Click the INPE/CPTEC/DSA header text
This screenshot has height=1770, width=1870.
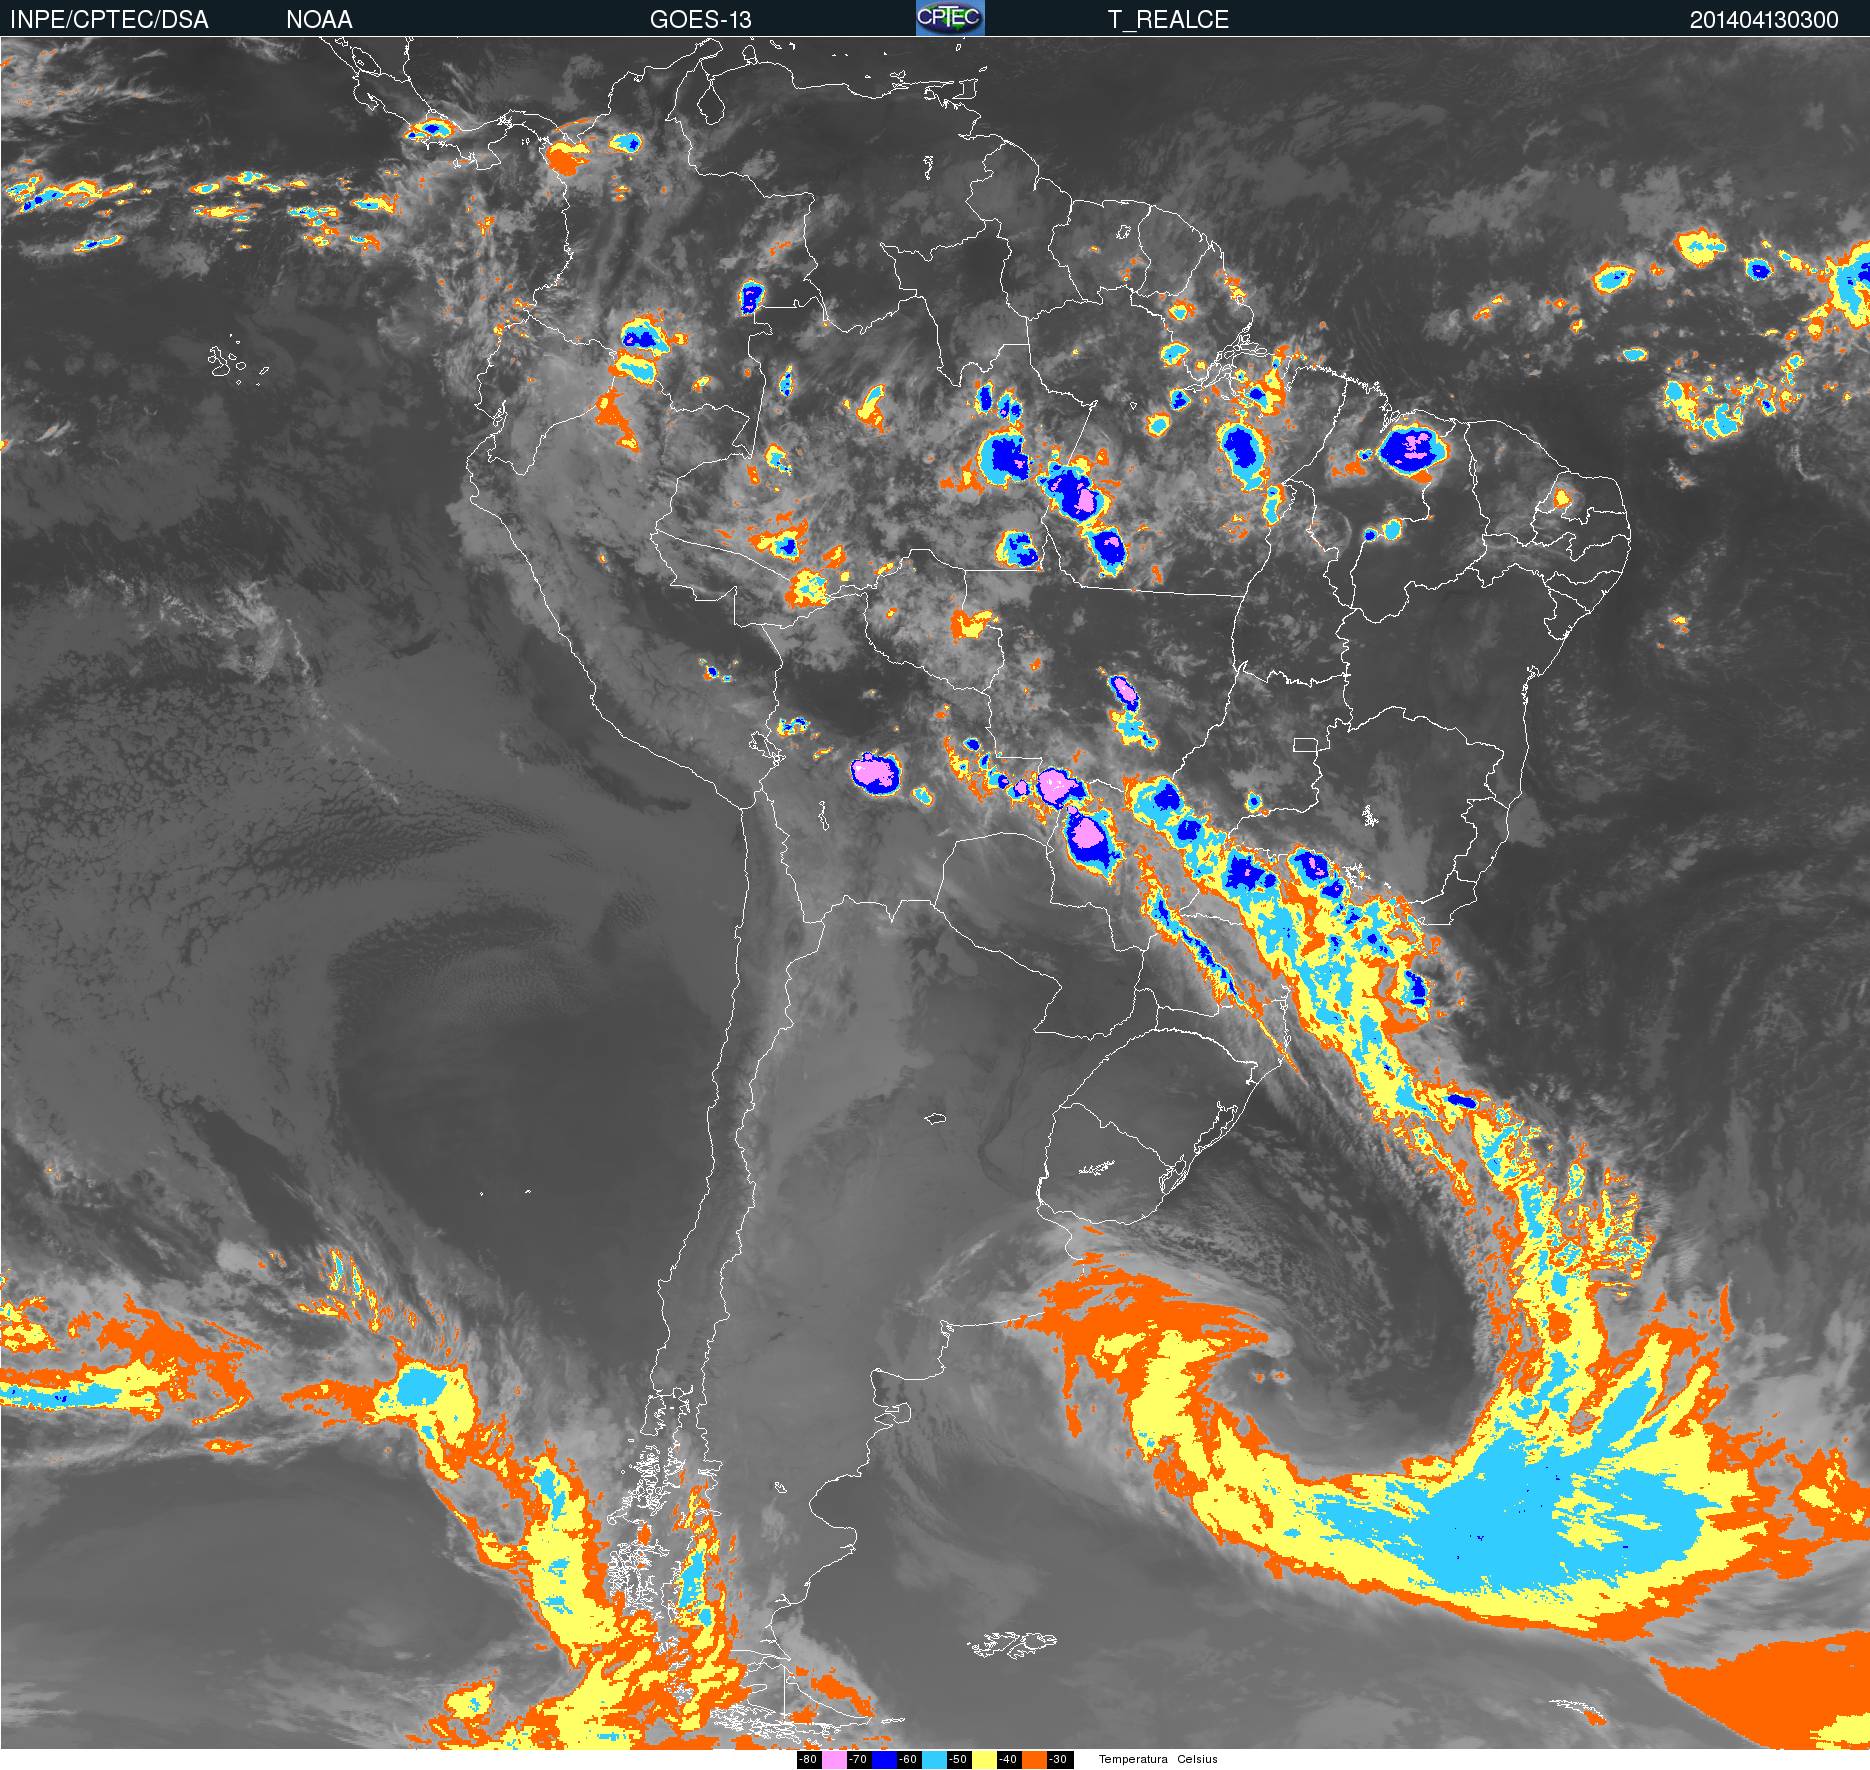click(x=109, y=20)
